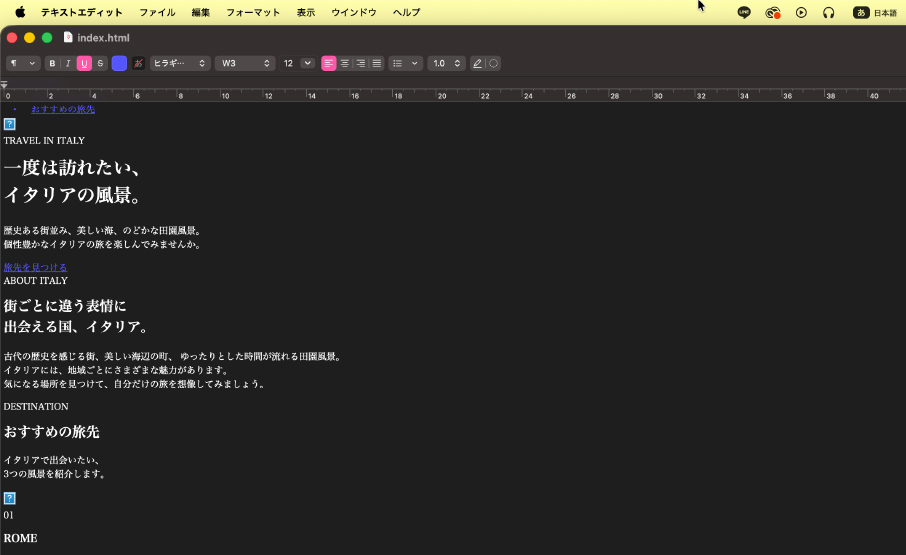The width and height of the screenshot is (906, 555).
Task: Click the missing image placeholder above 01
Action: pyautogui.click(x=9, y=498)
